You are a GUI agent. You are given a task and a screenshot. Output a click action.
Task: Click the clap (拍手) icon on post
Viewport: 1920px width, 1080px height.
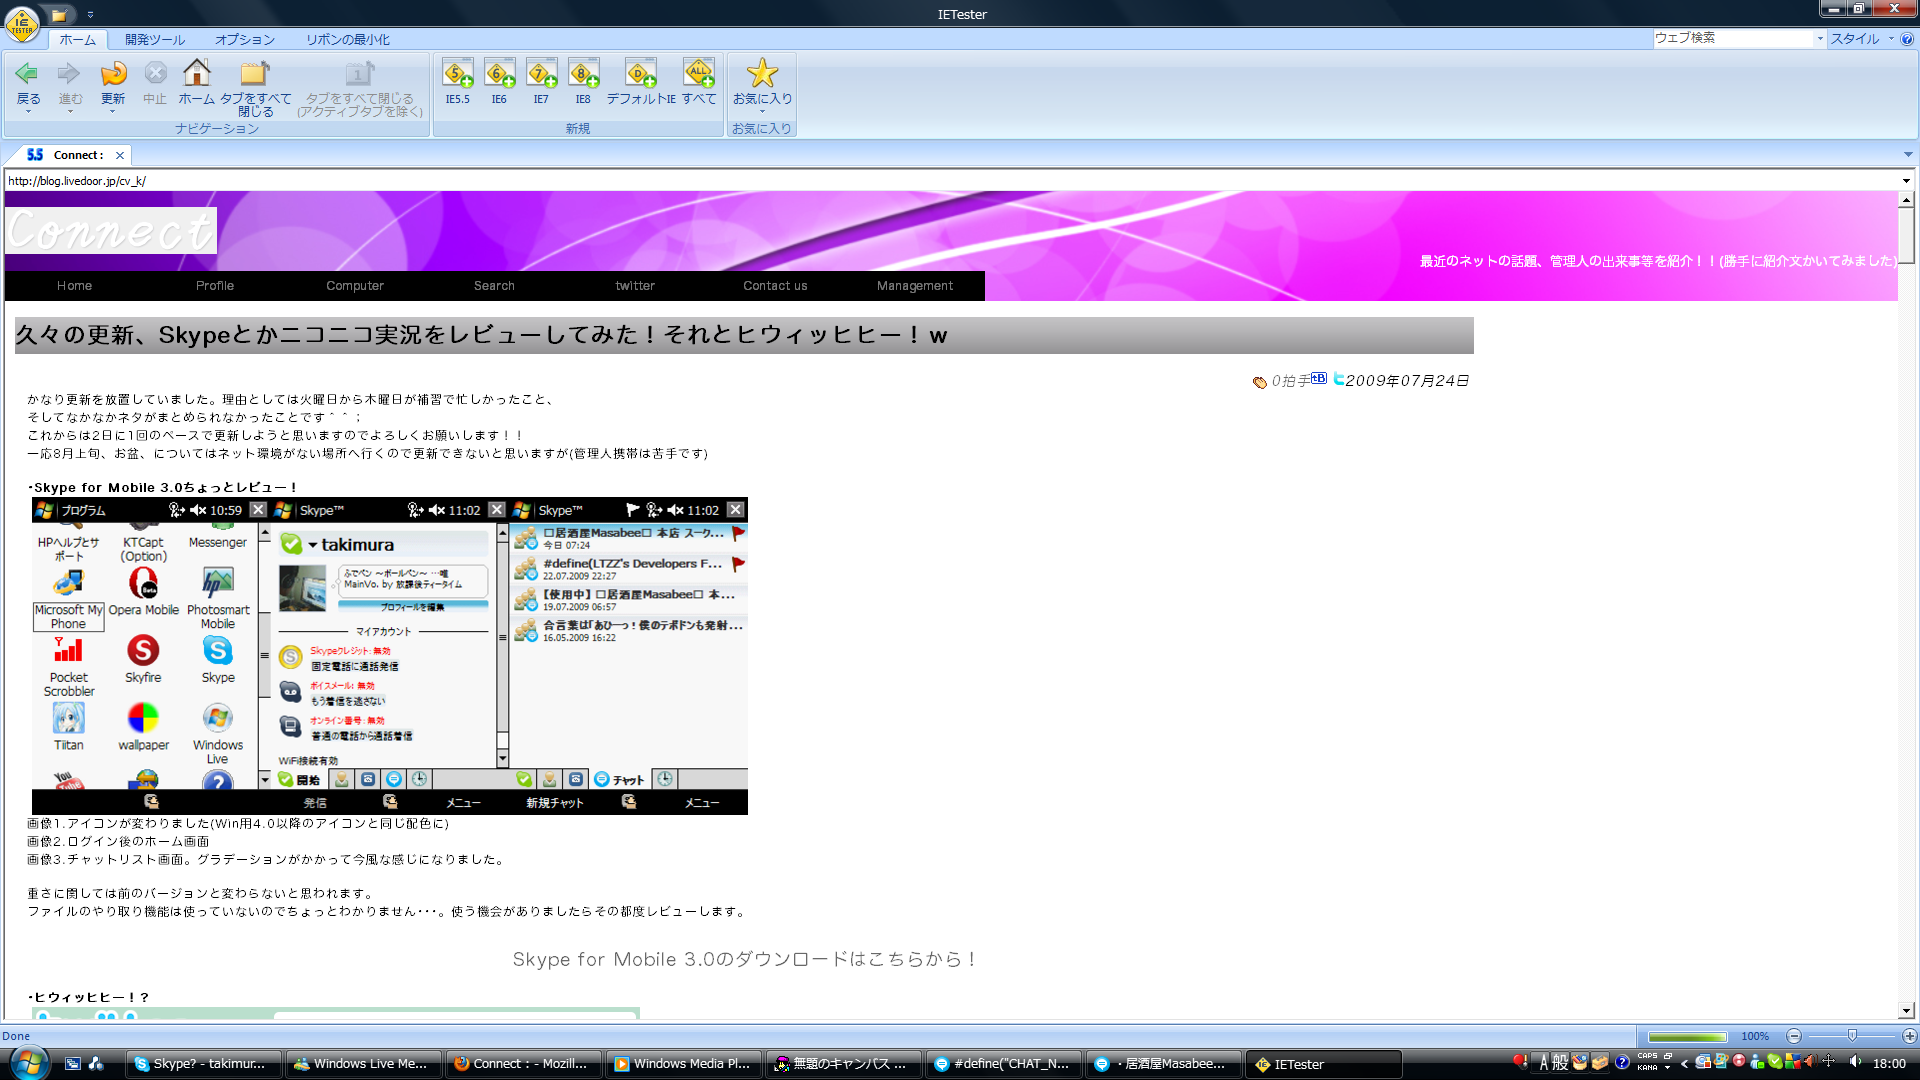[1260, 381]
